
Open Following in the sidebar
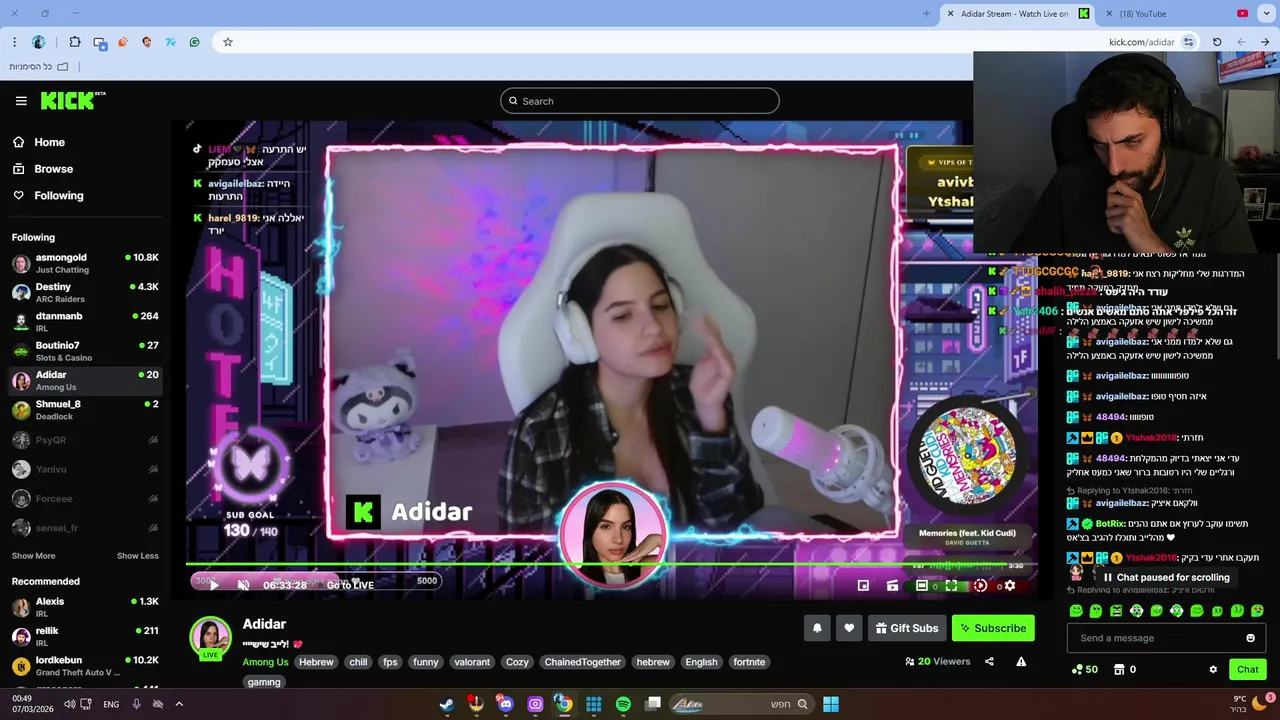(x=58, y=196)
